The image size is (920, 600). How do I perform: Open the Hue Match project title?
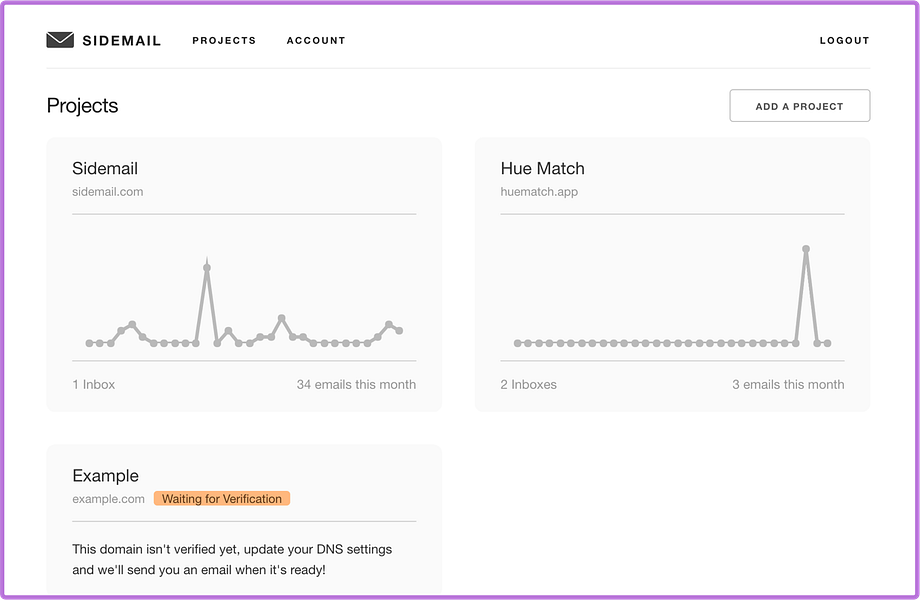point(542,168)
